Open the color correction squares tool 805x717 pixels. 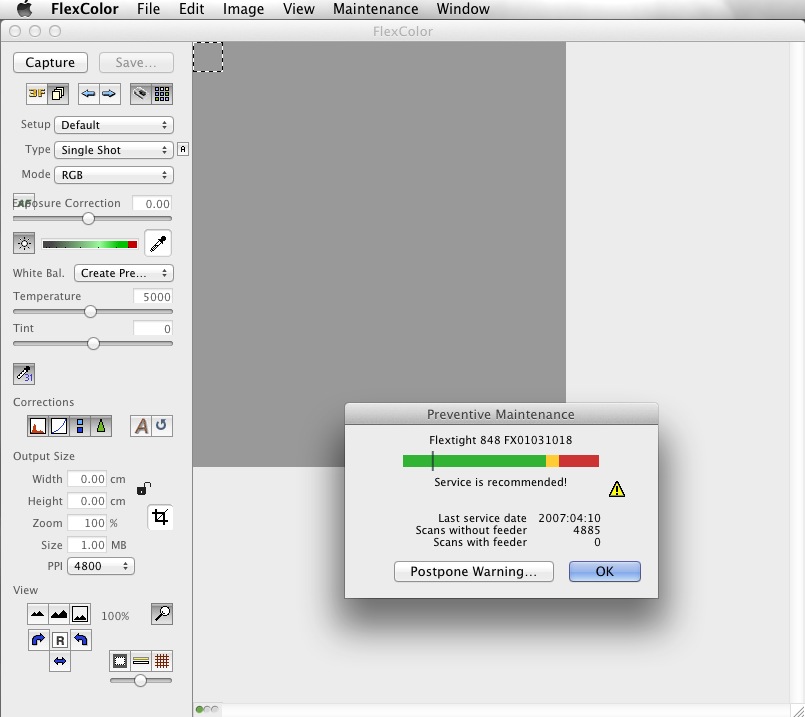80,426
